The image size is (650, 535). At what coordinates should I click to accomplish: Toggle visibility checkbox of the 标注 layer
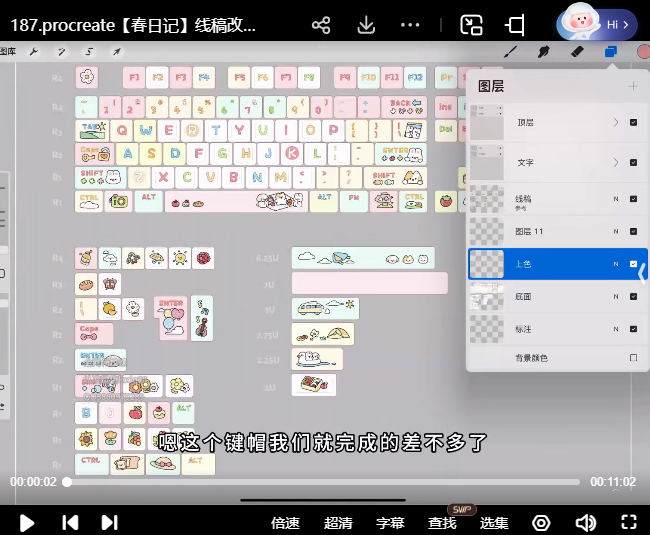(x=633, y=328)
